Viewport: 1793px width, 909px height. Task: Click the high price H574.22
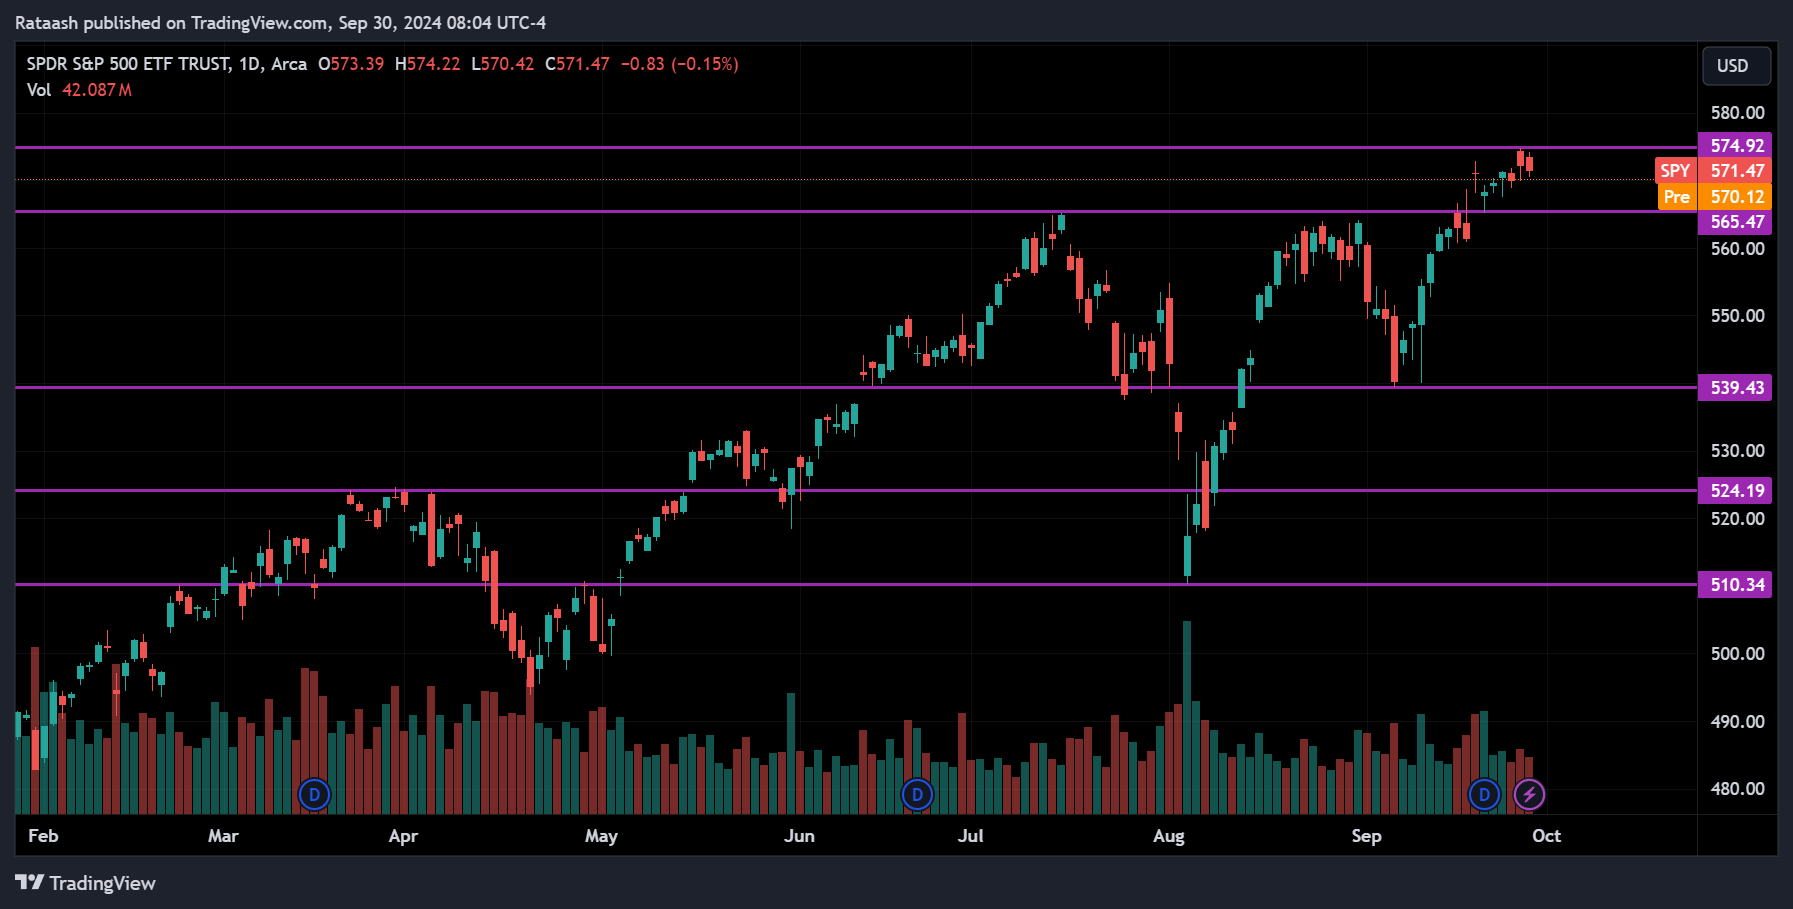[428, 64]
